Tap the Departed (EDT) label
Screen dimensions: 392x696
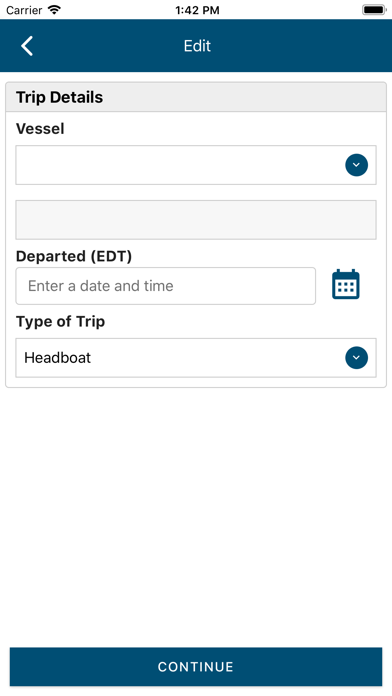coord(74,257)
